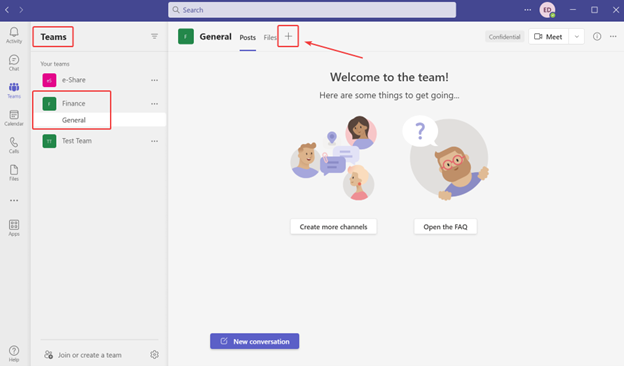This screenshot has height=366, width=624.
Task: Click Create more channels button
Action: coord(333,227)
